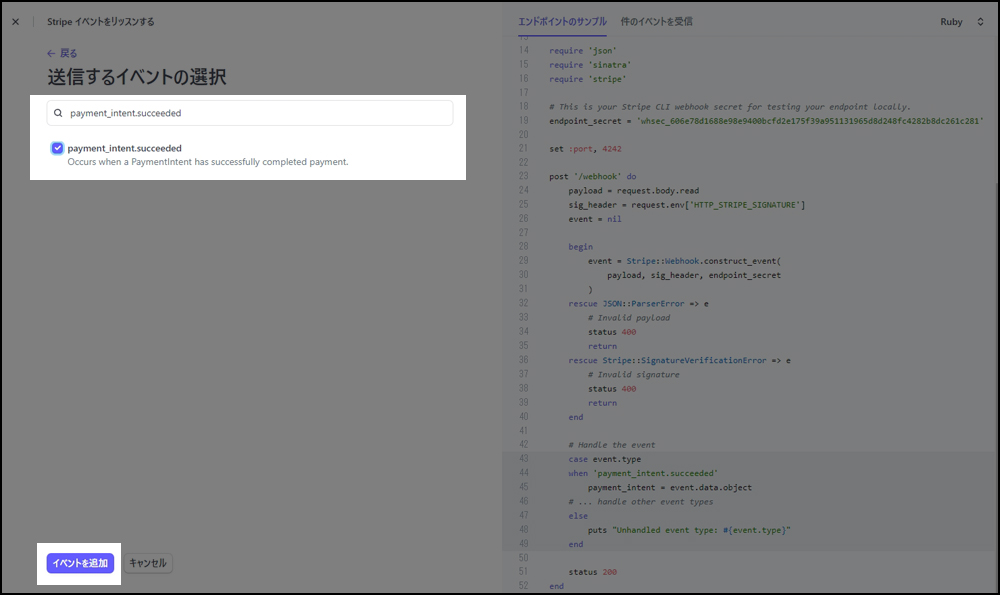This screenshot has width=1000, height=595.
Task: Click the require 'sinatra' line
Action: tap(590, 65)
